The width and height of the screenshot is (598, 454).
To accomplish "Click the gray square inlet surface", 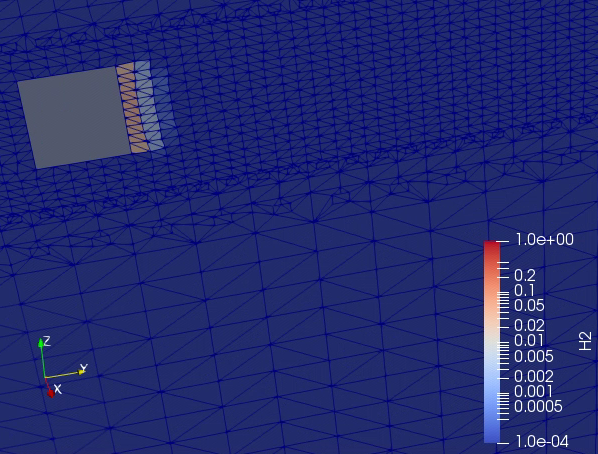I will point(75,118).
